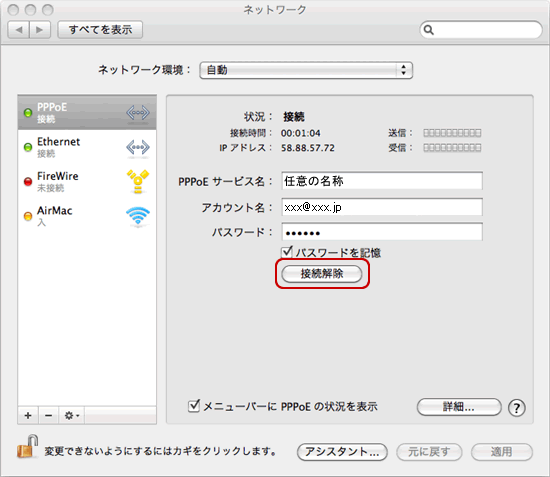This screenshot has height=477, width=550.
Task: Open the 詳細... advanced settings
Action: pos(459,407)
